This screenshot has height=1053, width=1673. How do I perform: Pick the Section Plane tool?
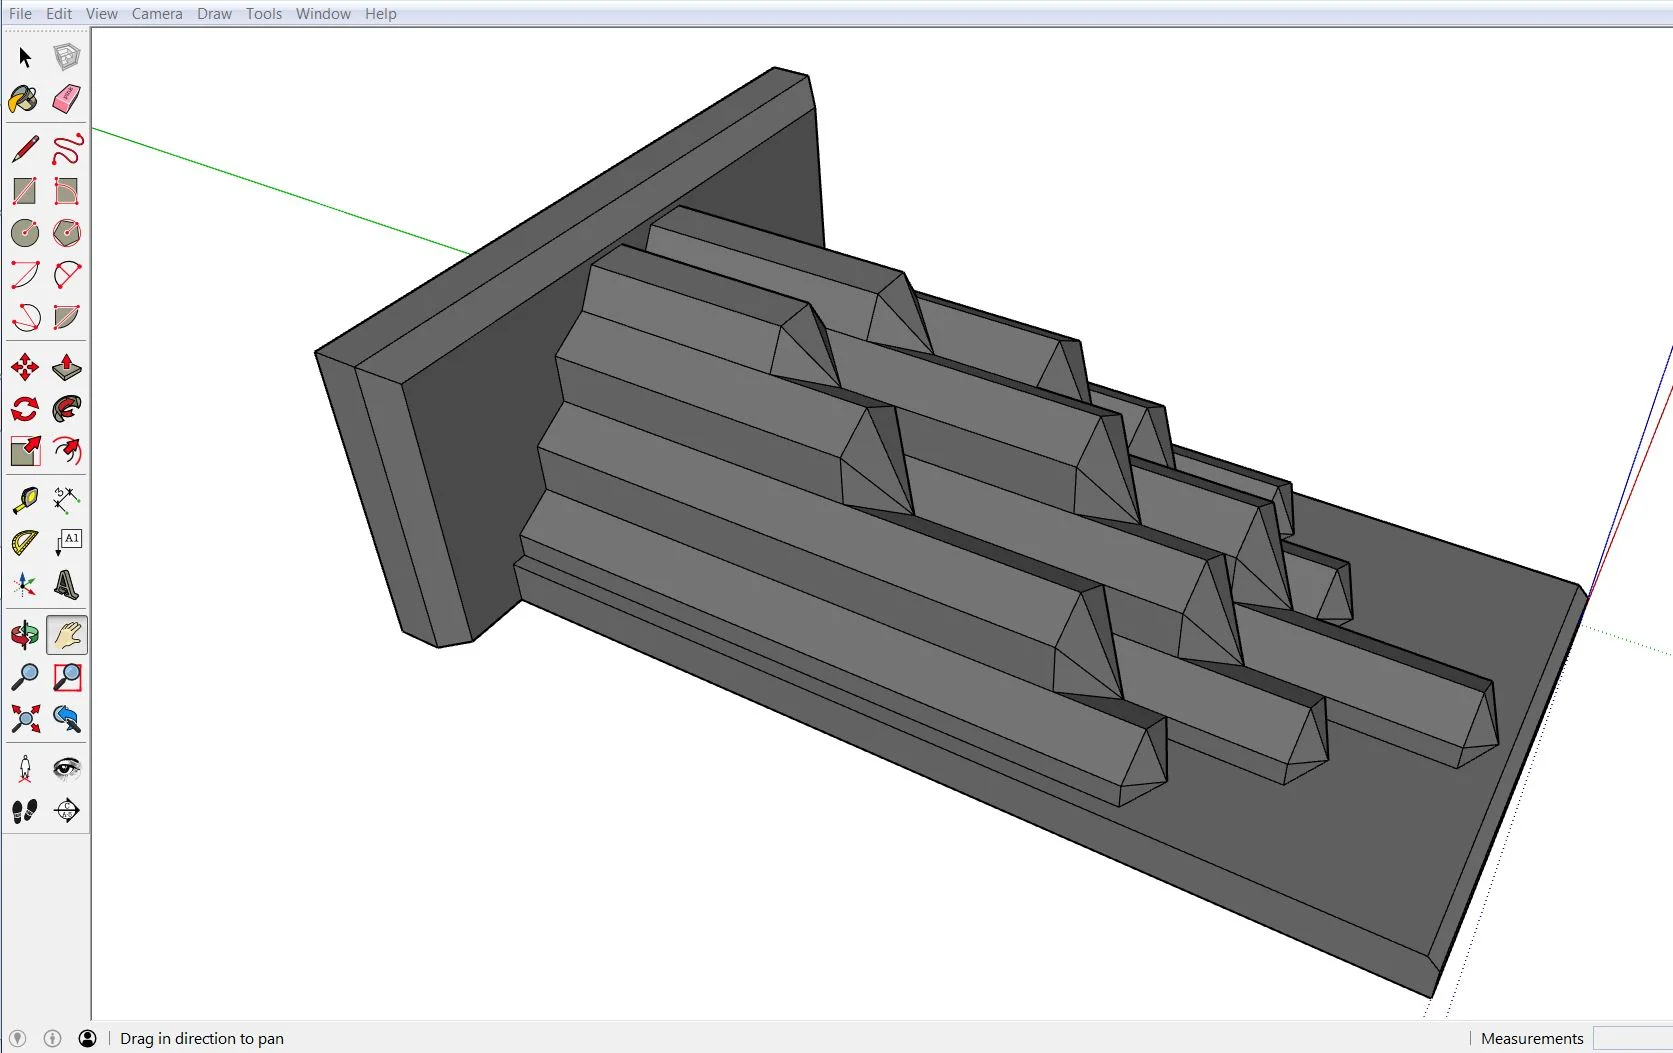[67, 810]
